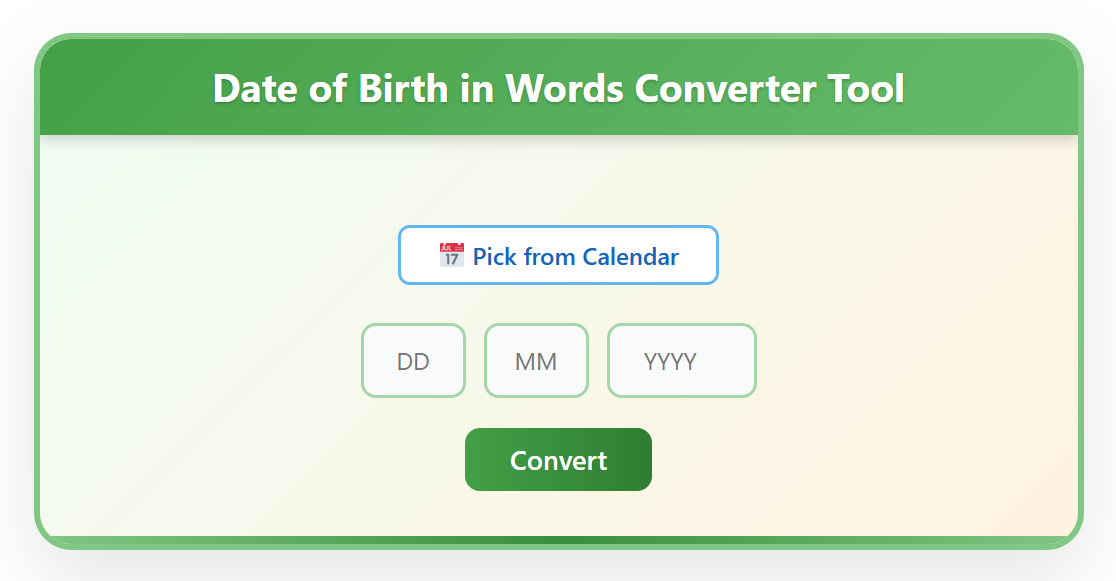This screenshot has height=581, width=1116.
Task: Click the Date of Birth converter title banner
Action: 558,88
